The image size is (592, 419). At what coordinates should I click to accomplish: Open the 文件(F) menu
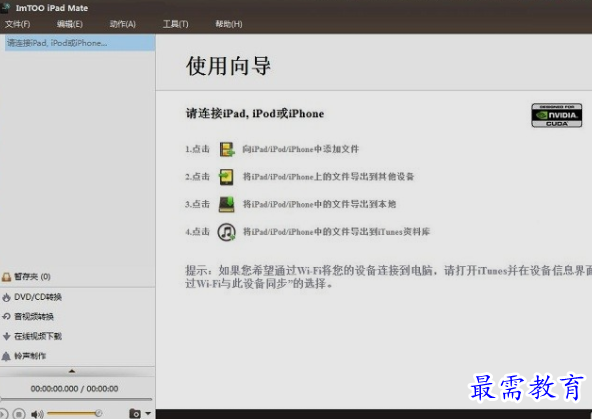point(17,24)
